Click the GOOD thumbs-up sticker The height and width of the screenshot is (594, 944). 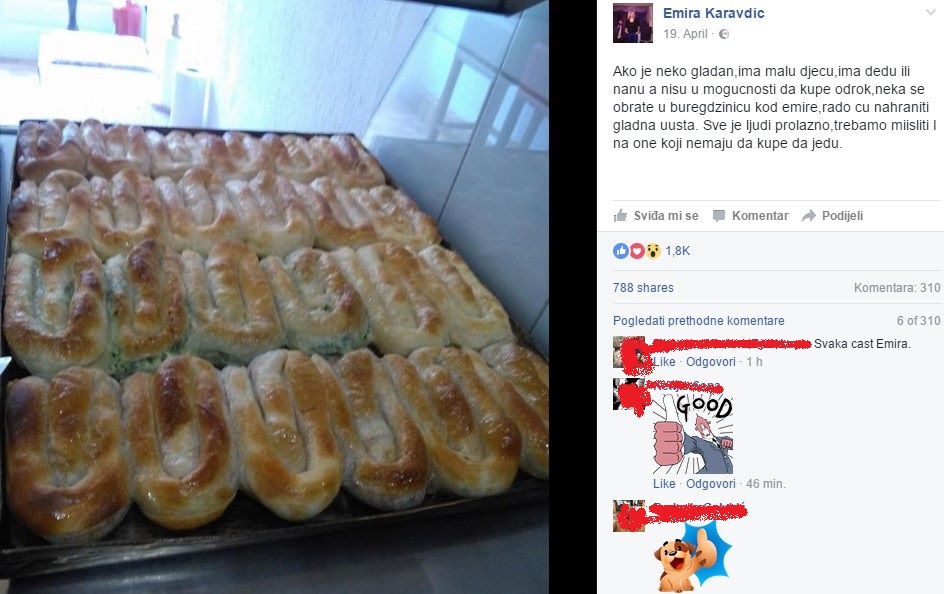pyautogui.click(x=693, y=434)
